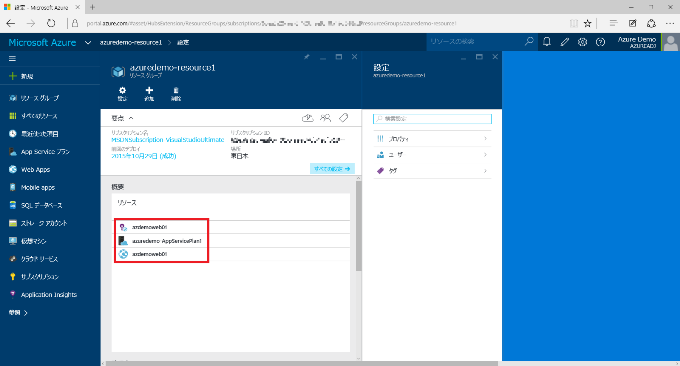Click the users icon in essentials header
680x366 pixels.
tap(326, 118)
